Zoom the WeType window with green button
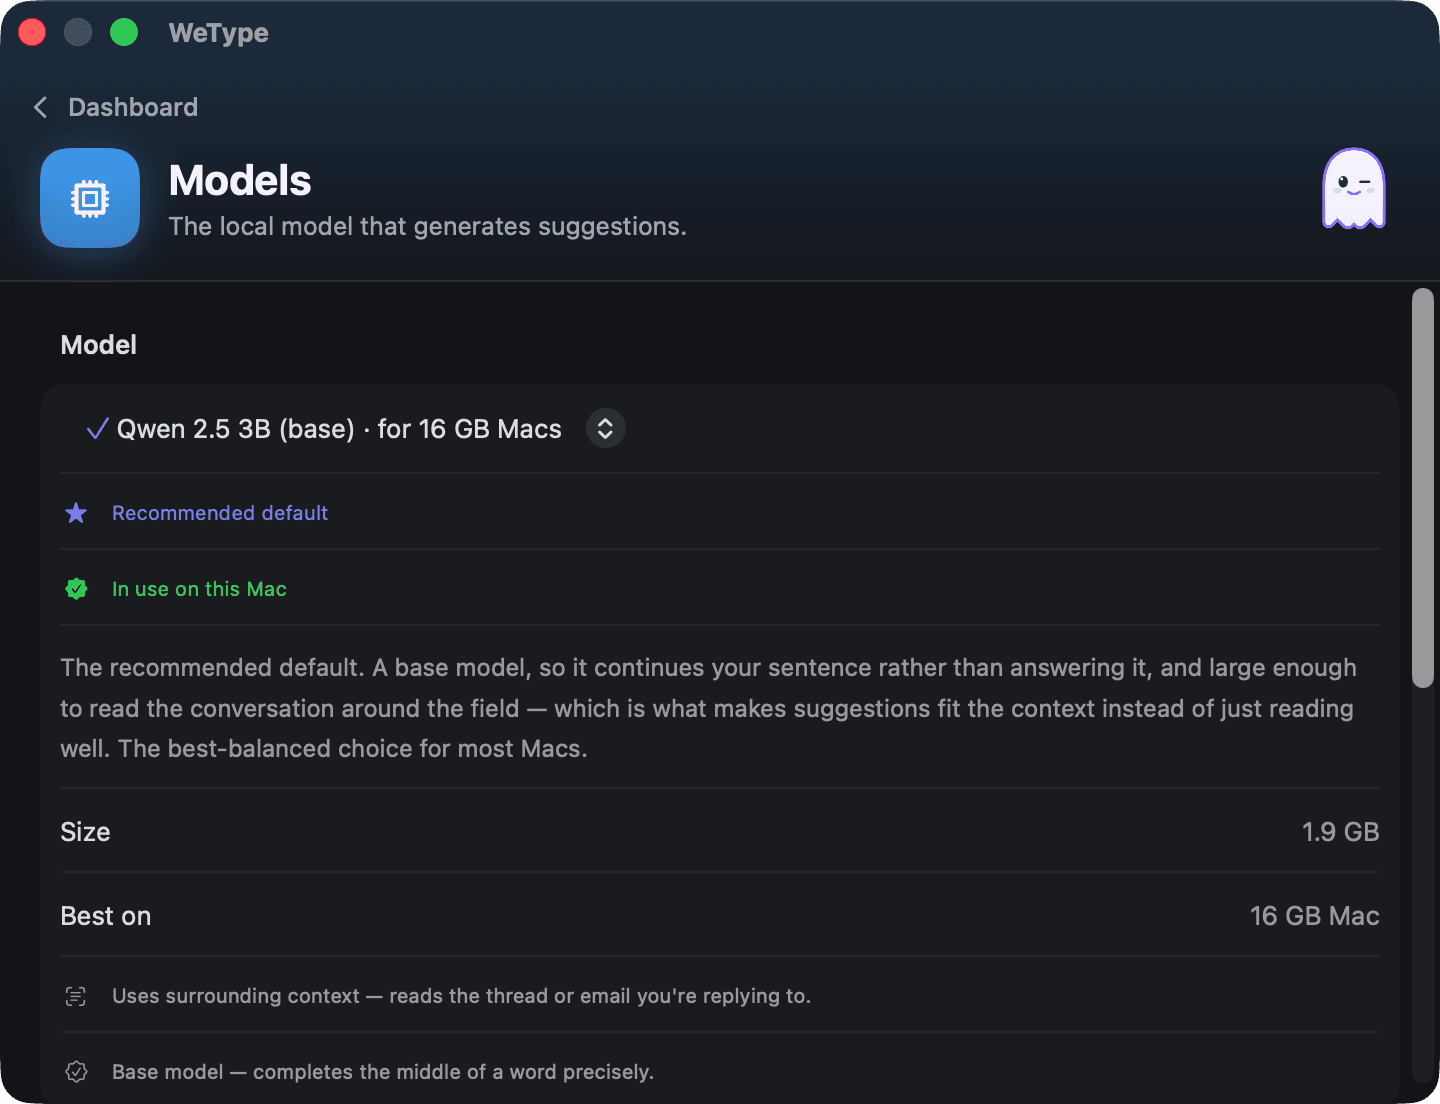1440x1104 pixels. (x=124, y=33)
